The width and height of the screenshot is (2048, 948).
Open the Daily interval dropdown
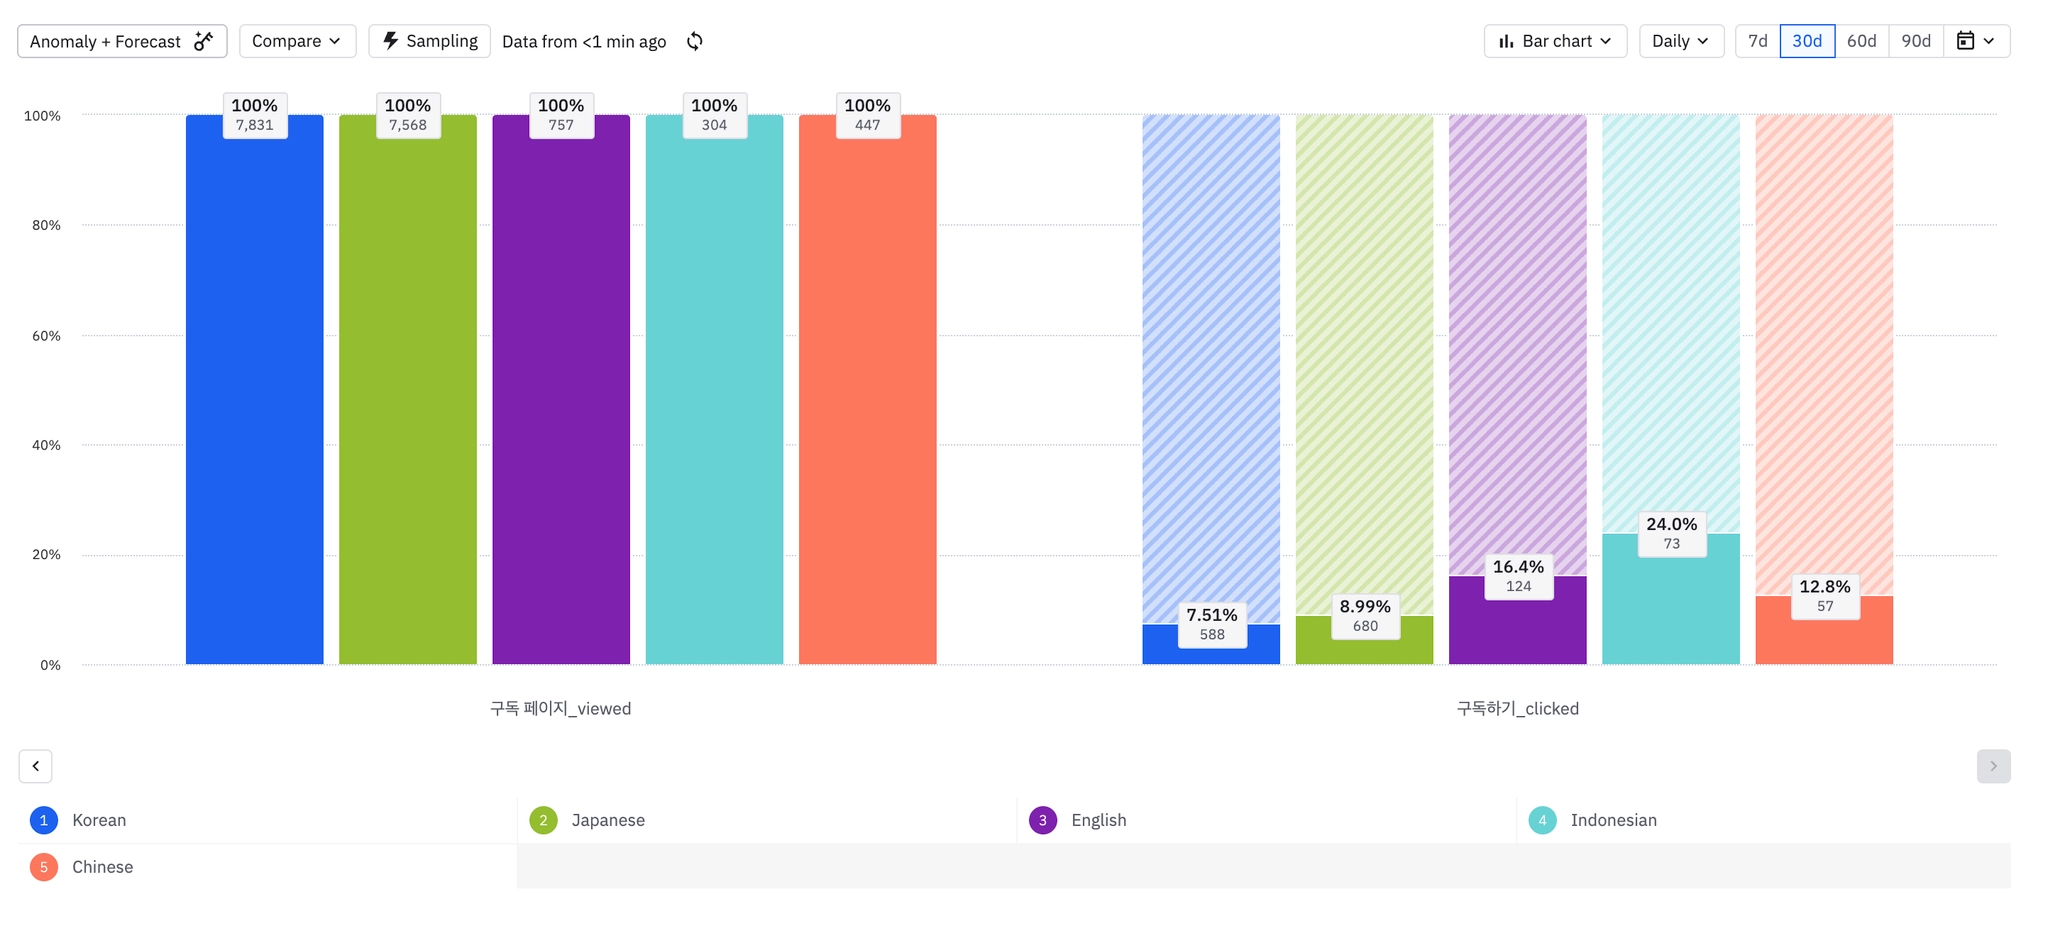click(1681, 41)
